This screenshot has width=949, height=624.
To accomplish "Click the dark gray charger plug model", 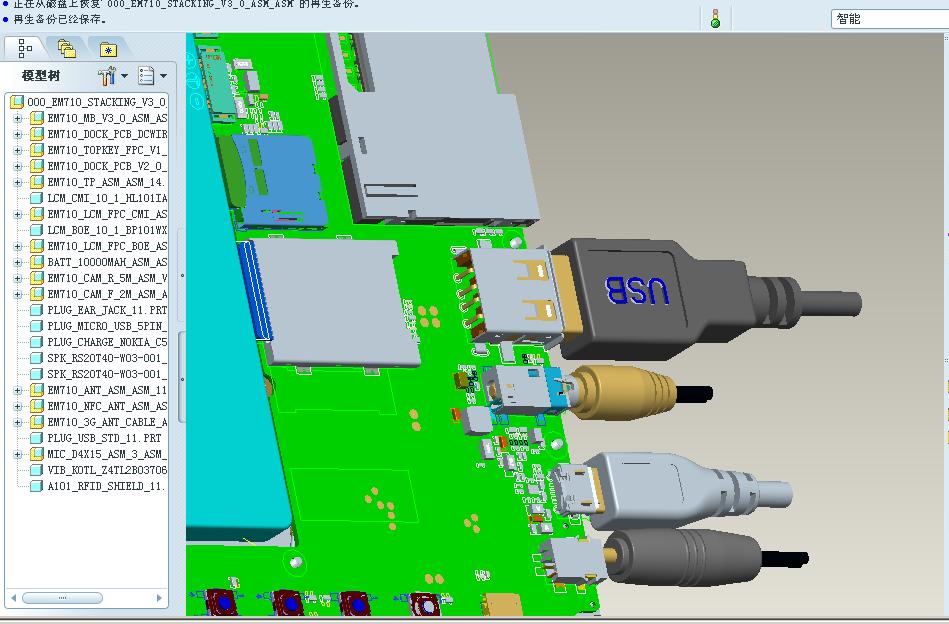I will point(690,558).
